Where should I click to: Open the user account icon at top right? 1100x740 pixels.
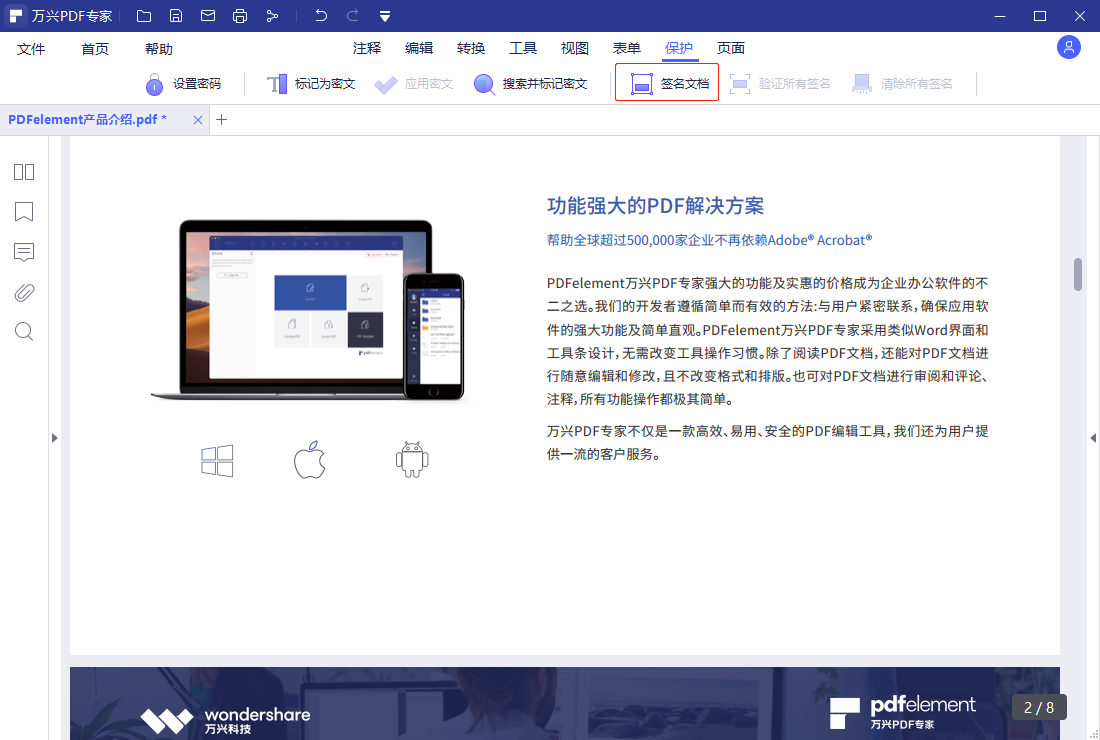pos(1068,47)
